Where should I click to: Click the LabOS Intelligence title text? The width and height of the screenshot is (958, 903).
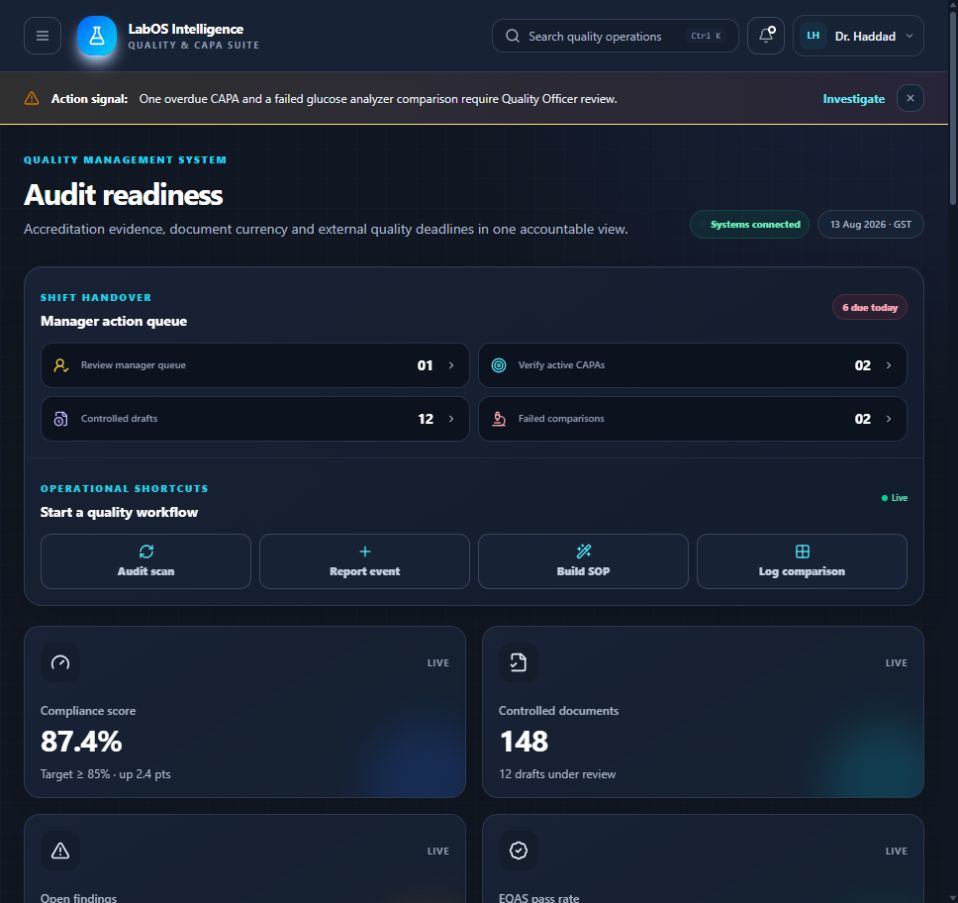click(x=186, y=29)
